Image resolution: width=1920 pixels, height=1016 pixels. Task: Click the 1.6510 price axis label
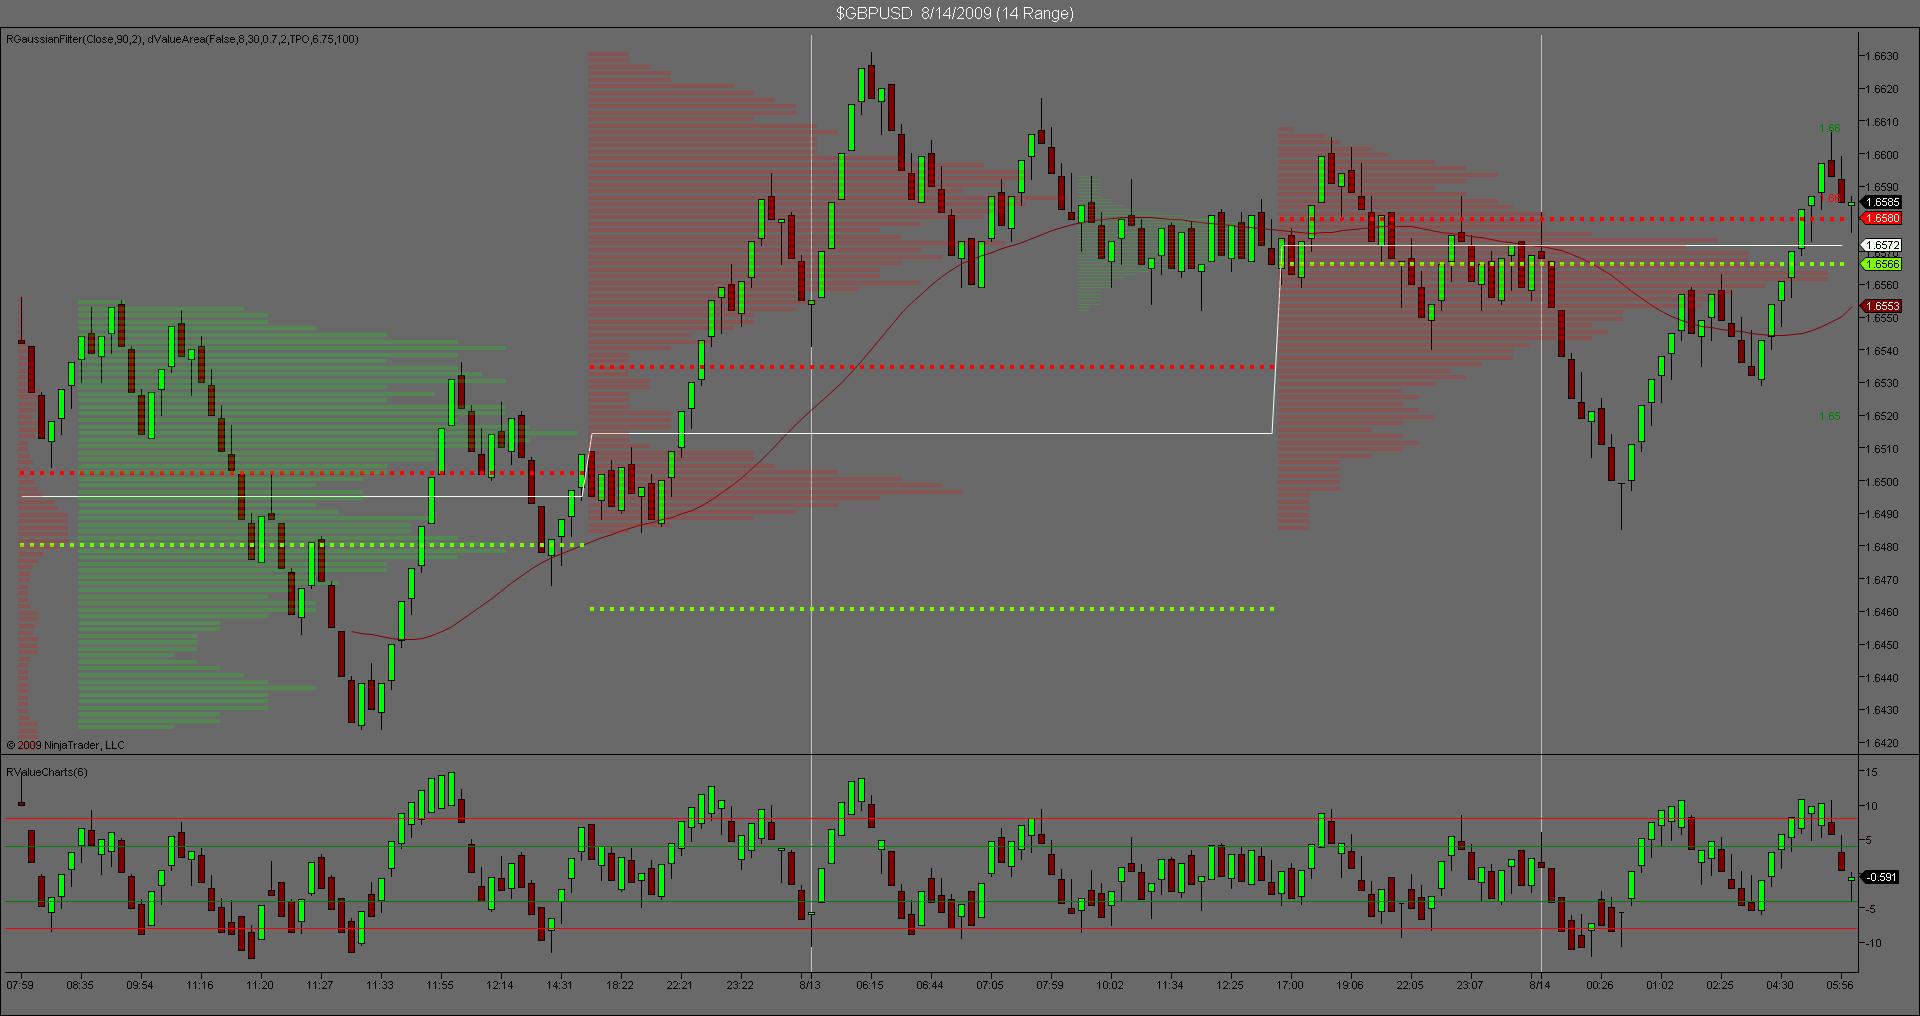1883,448
